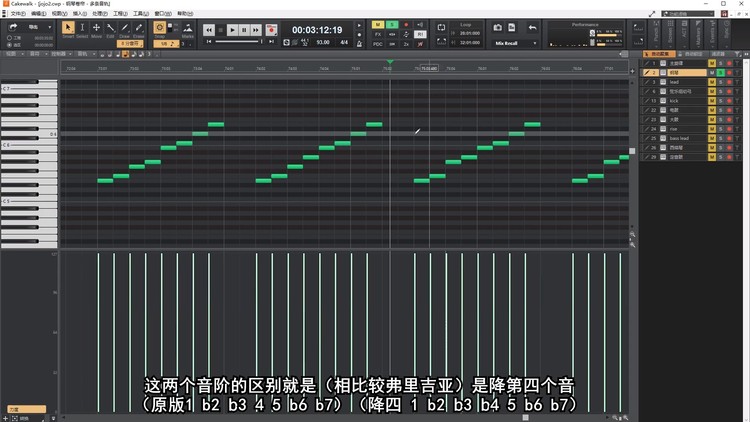
Task: Toggle global FX bypass button
Action: click(378, 34)
